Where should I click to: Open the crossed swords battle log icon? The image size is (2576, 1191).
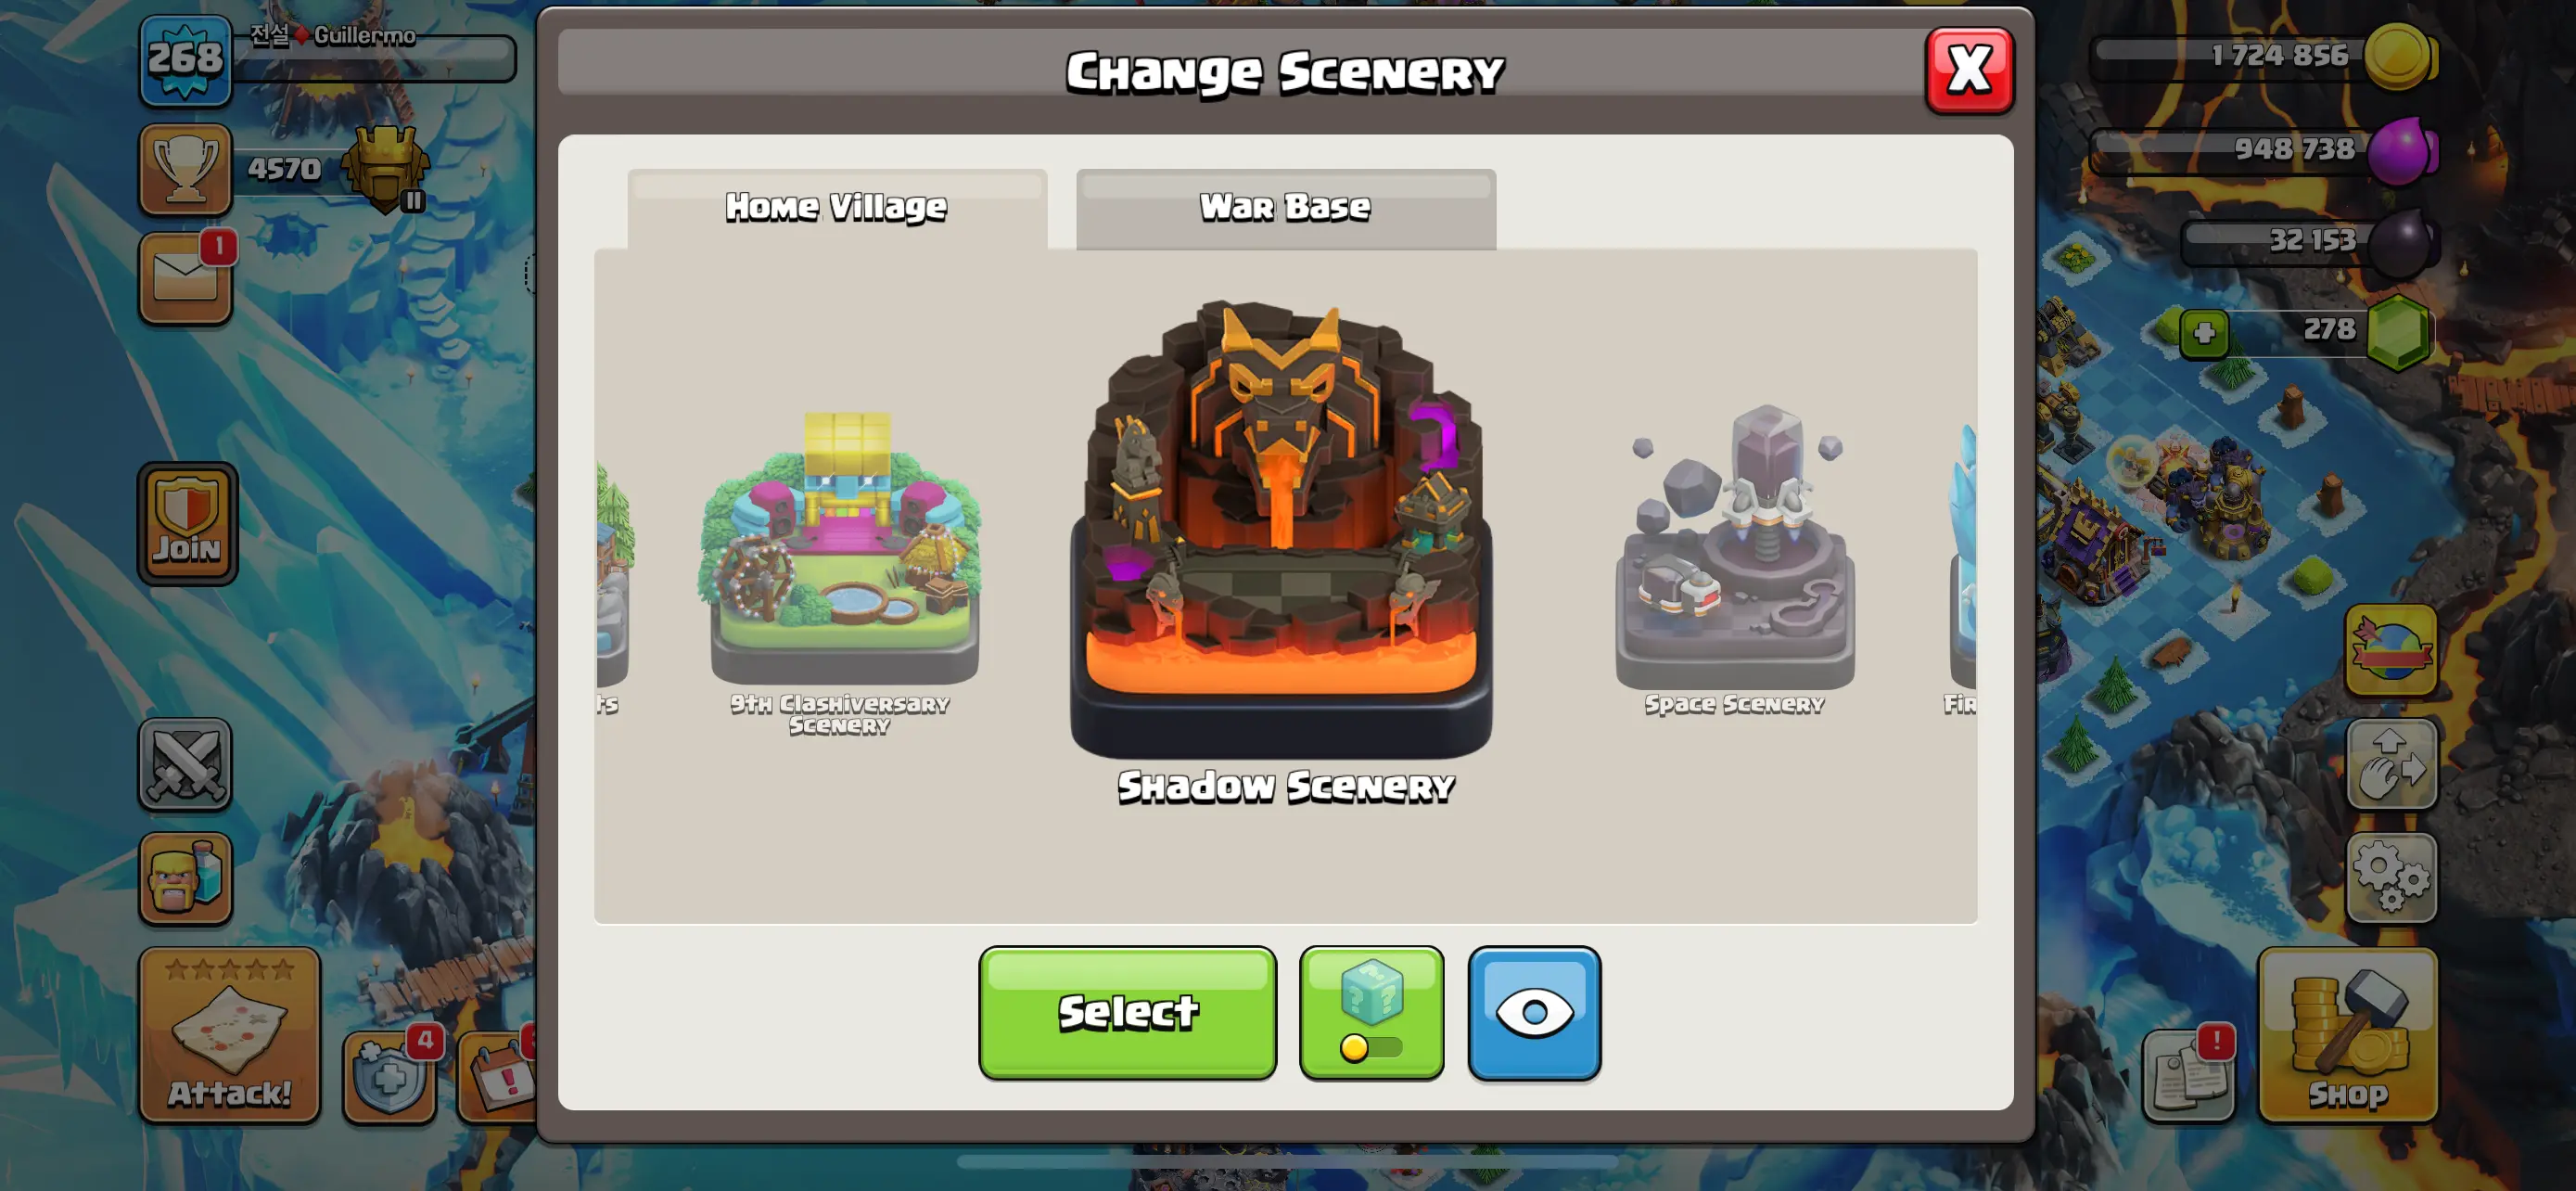point(185,765)
